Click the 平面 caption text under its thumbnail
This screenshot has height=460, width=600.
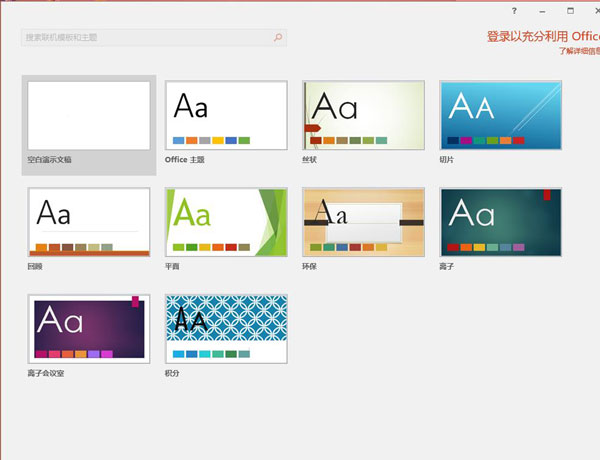pos(175,266)
